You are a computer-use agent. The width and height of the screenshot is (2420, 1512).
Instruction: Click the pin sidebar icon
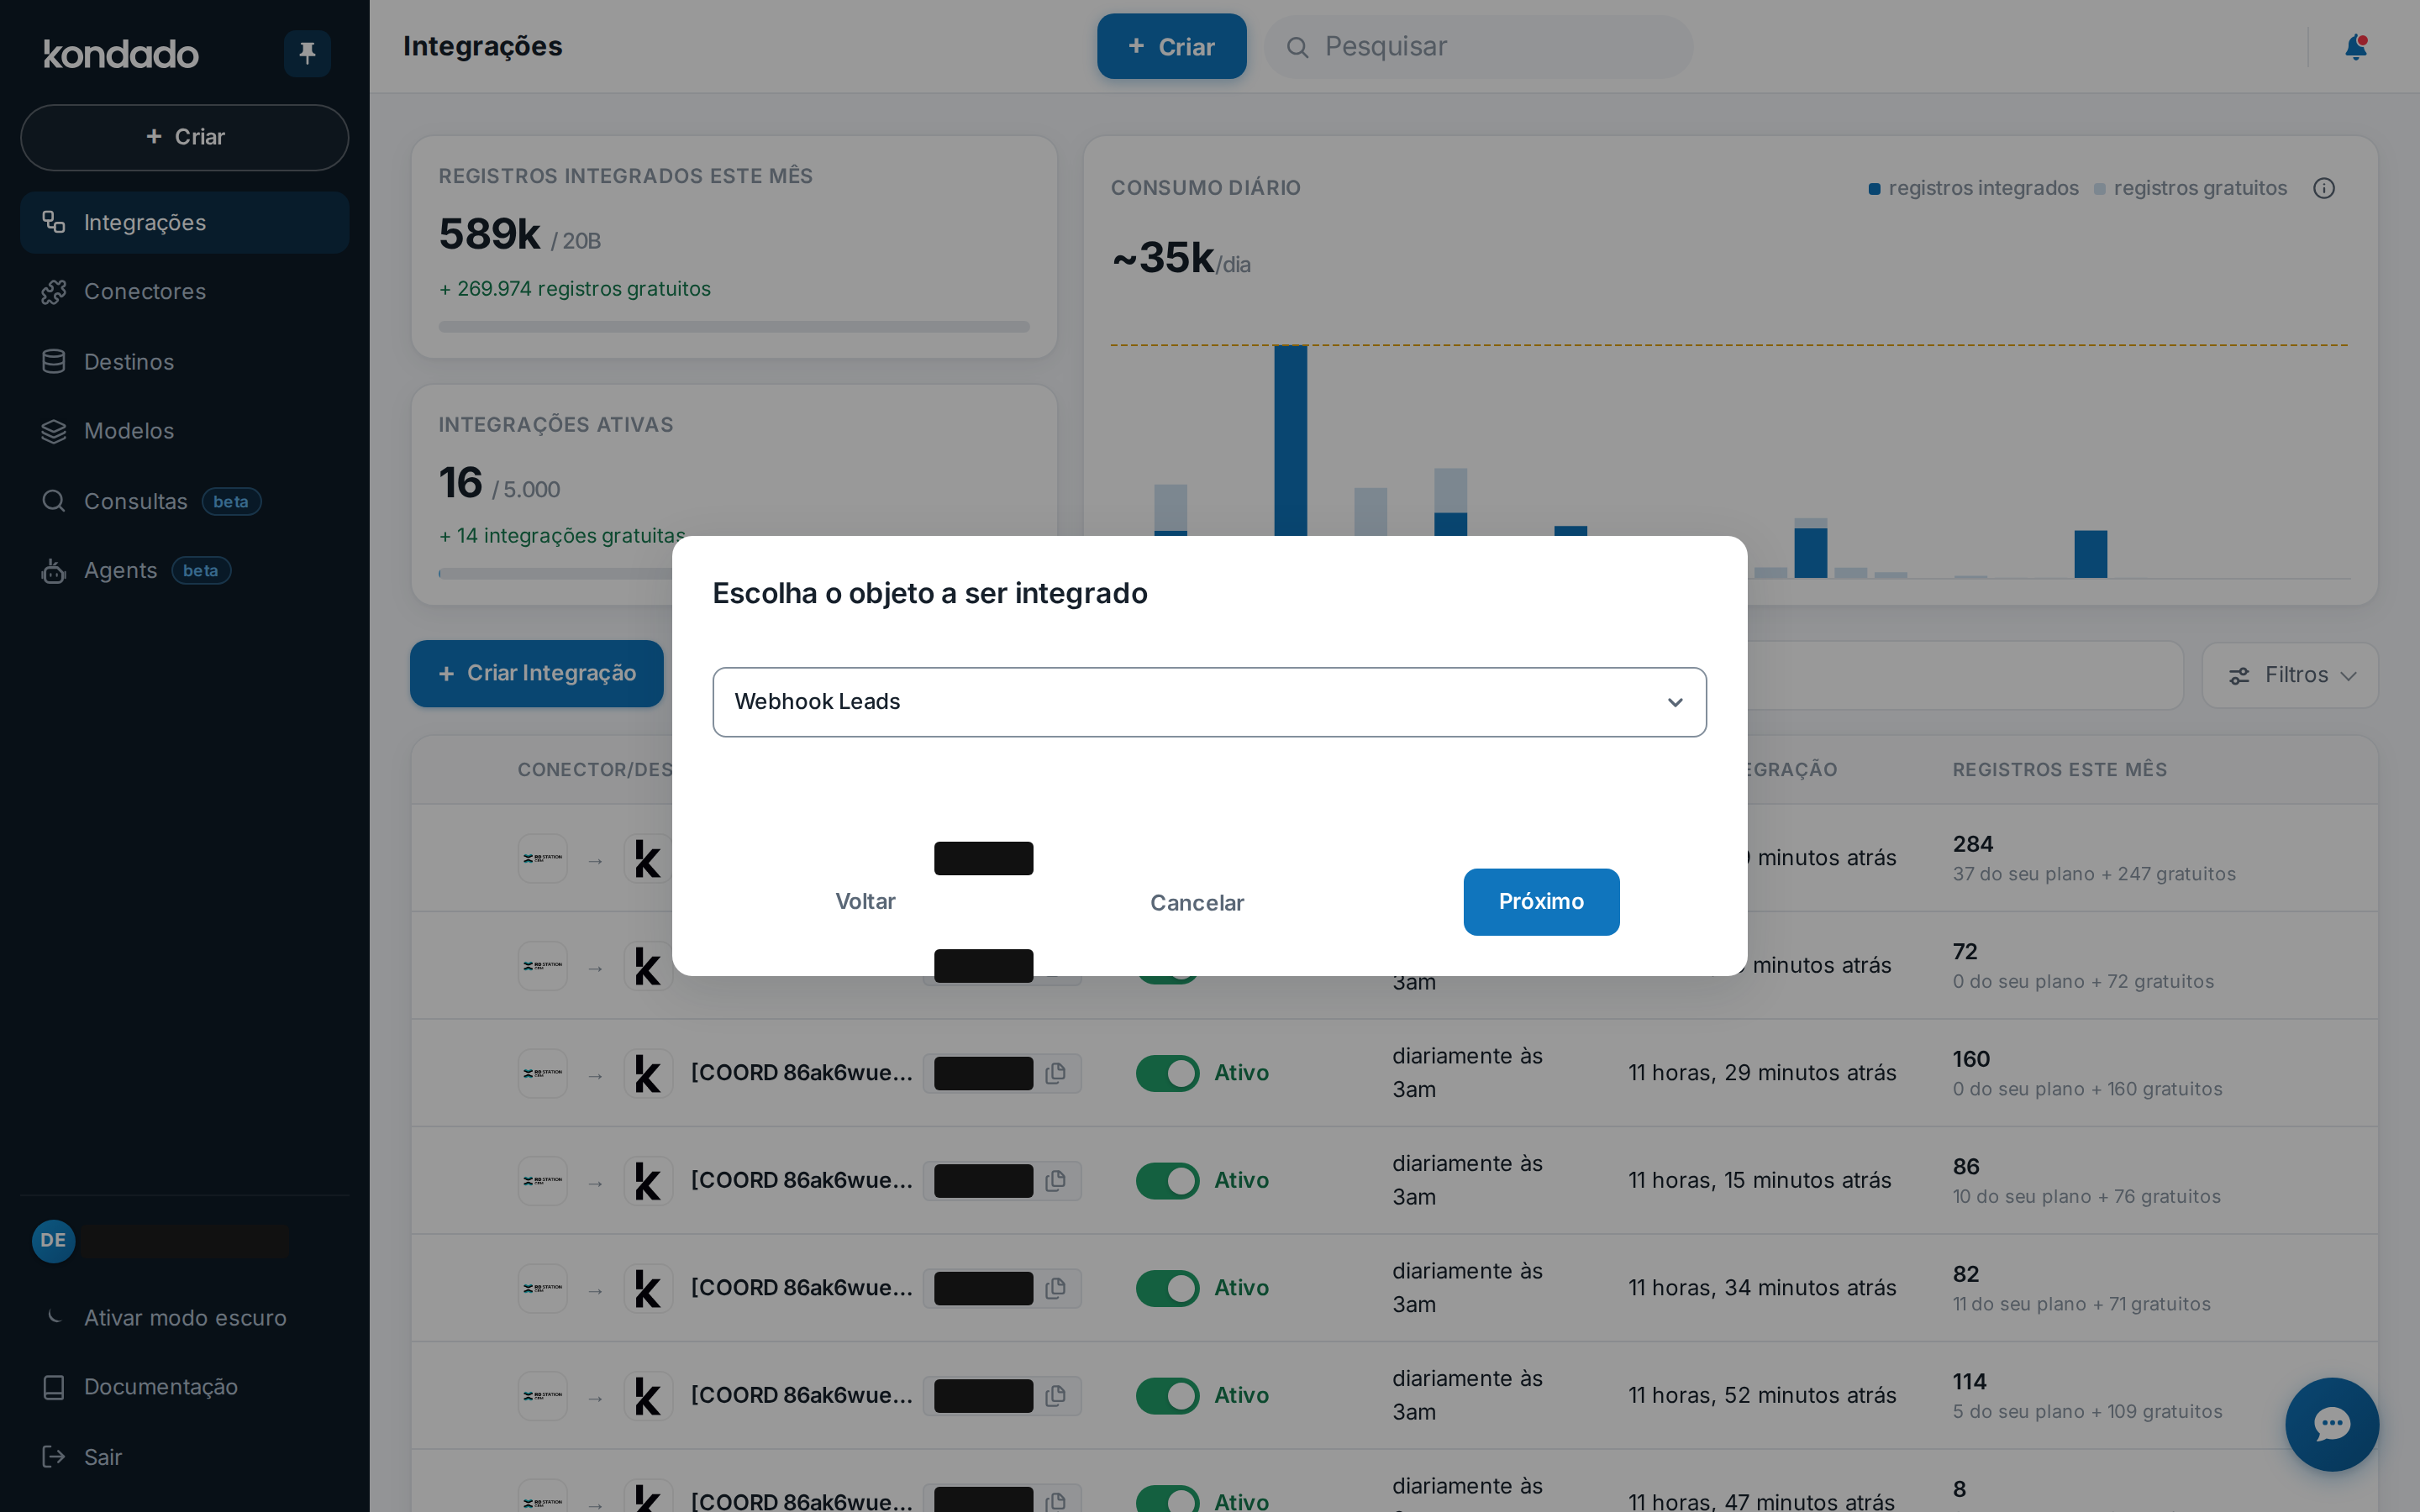point(307,53)
